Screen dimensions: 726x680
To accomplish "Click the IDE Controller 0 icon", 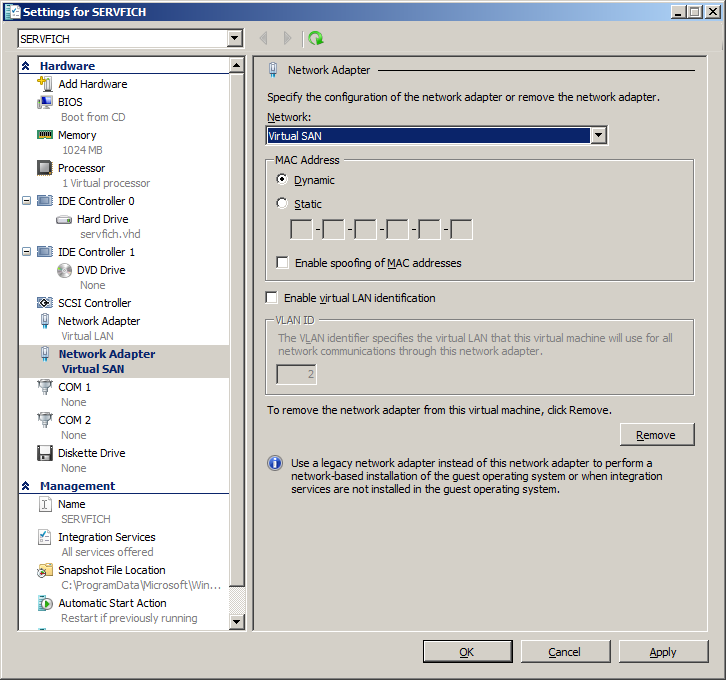I will [44, 201].
